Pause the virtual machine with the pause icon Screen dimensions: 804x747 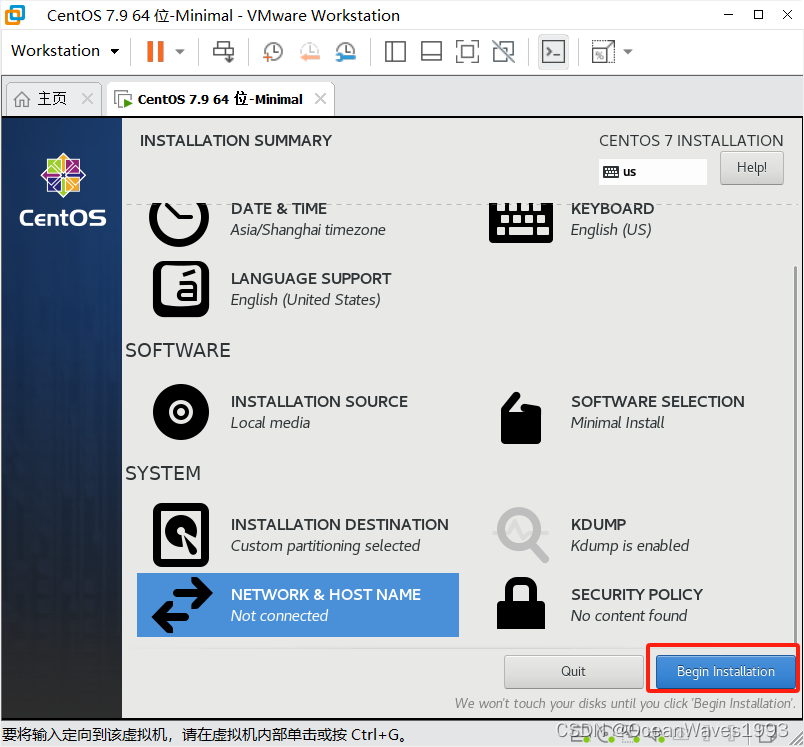(x=155, y=51)
